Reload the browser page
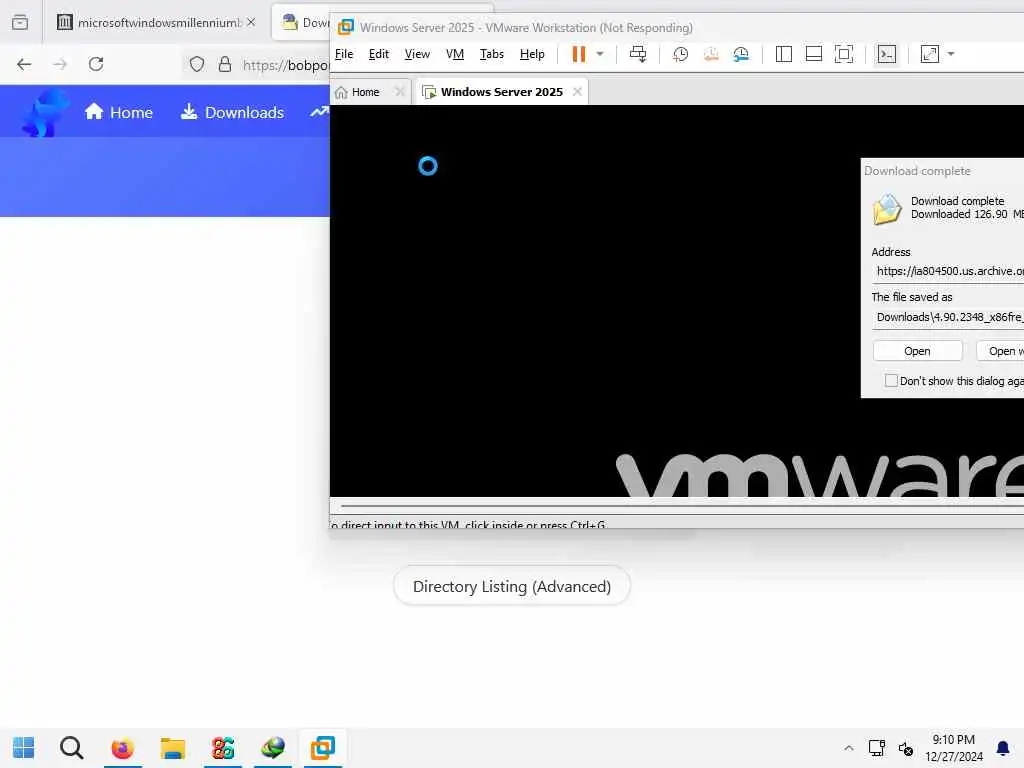This screenshot has width=1024, height=768. (96, 64)
